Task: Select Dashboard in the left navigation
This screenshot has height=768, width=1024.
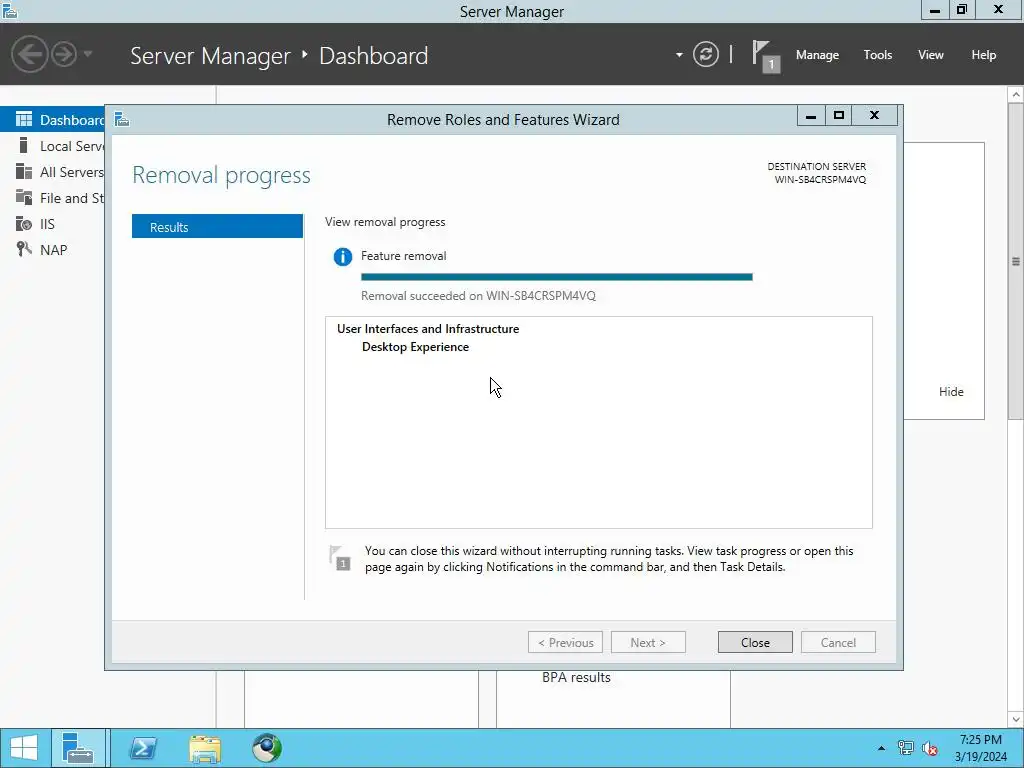Action: pos(52,120)
